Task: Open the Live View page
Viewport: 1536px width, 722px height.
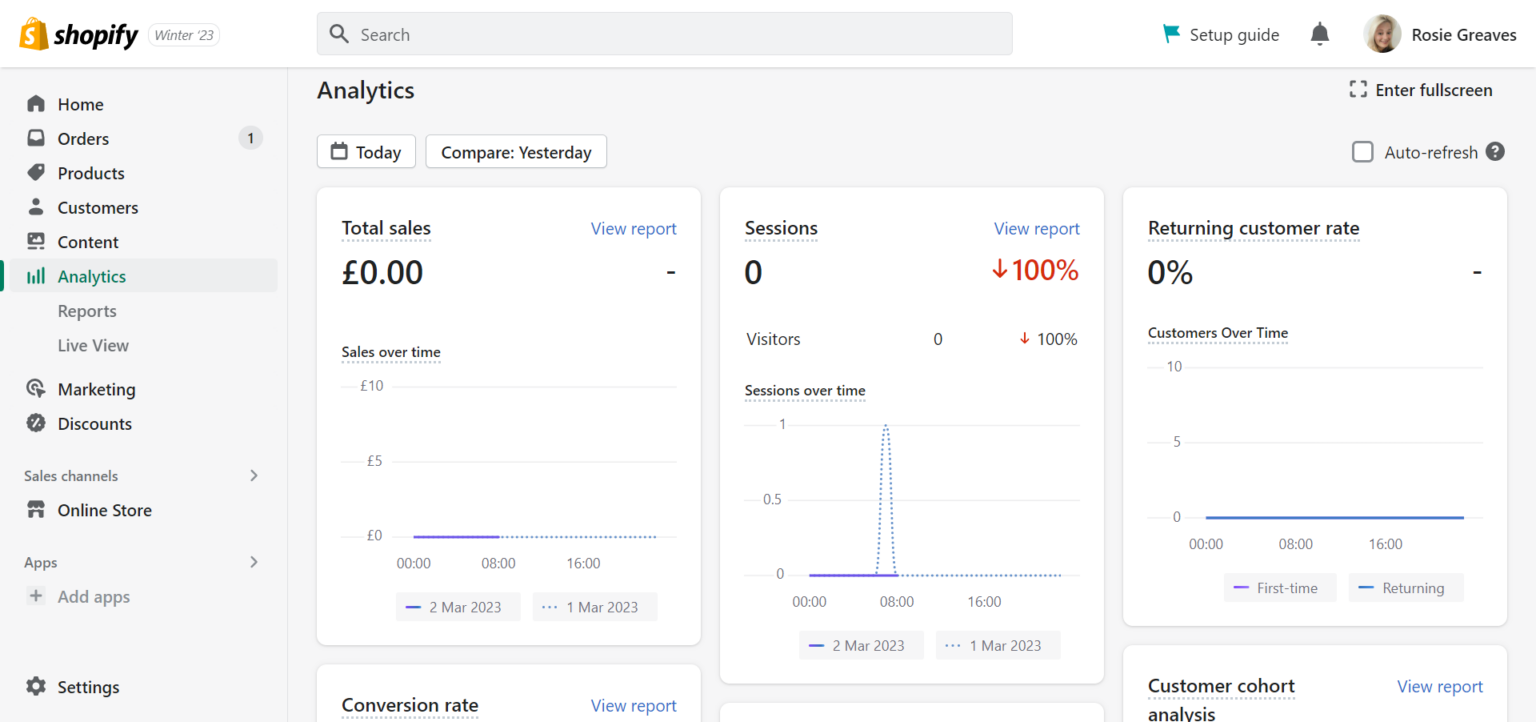Action: click(x=93, y=345)
